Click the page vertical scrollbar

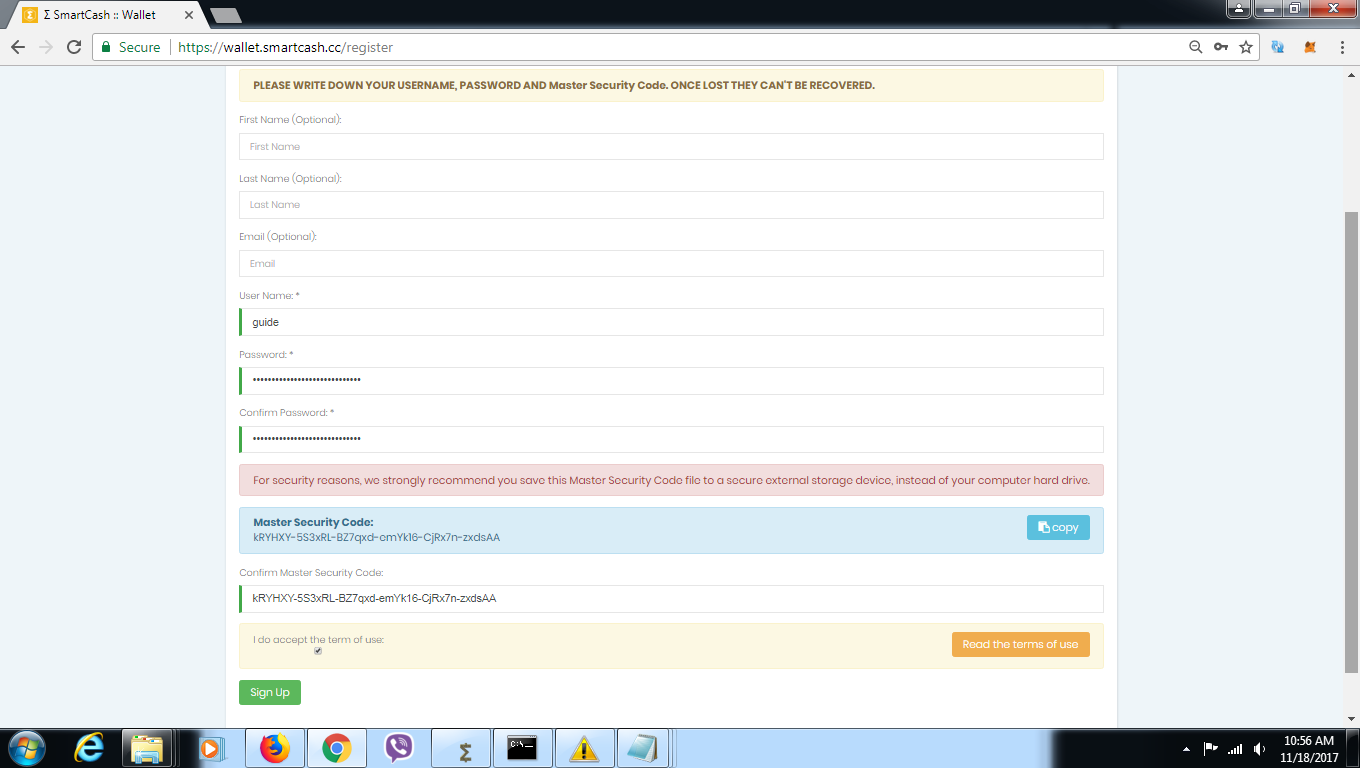point(1352,440)
